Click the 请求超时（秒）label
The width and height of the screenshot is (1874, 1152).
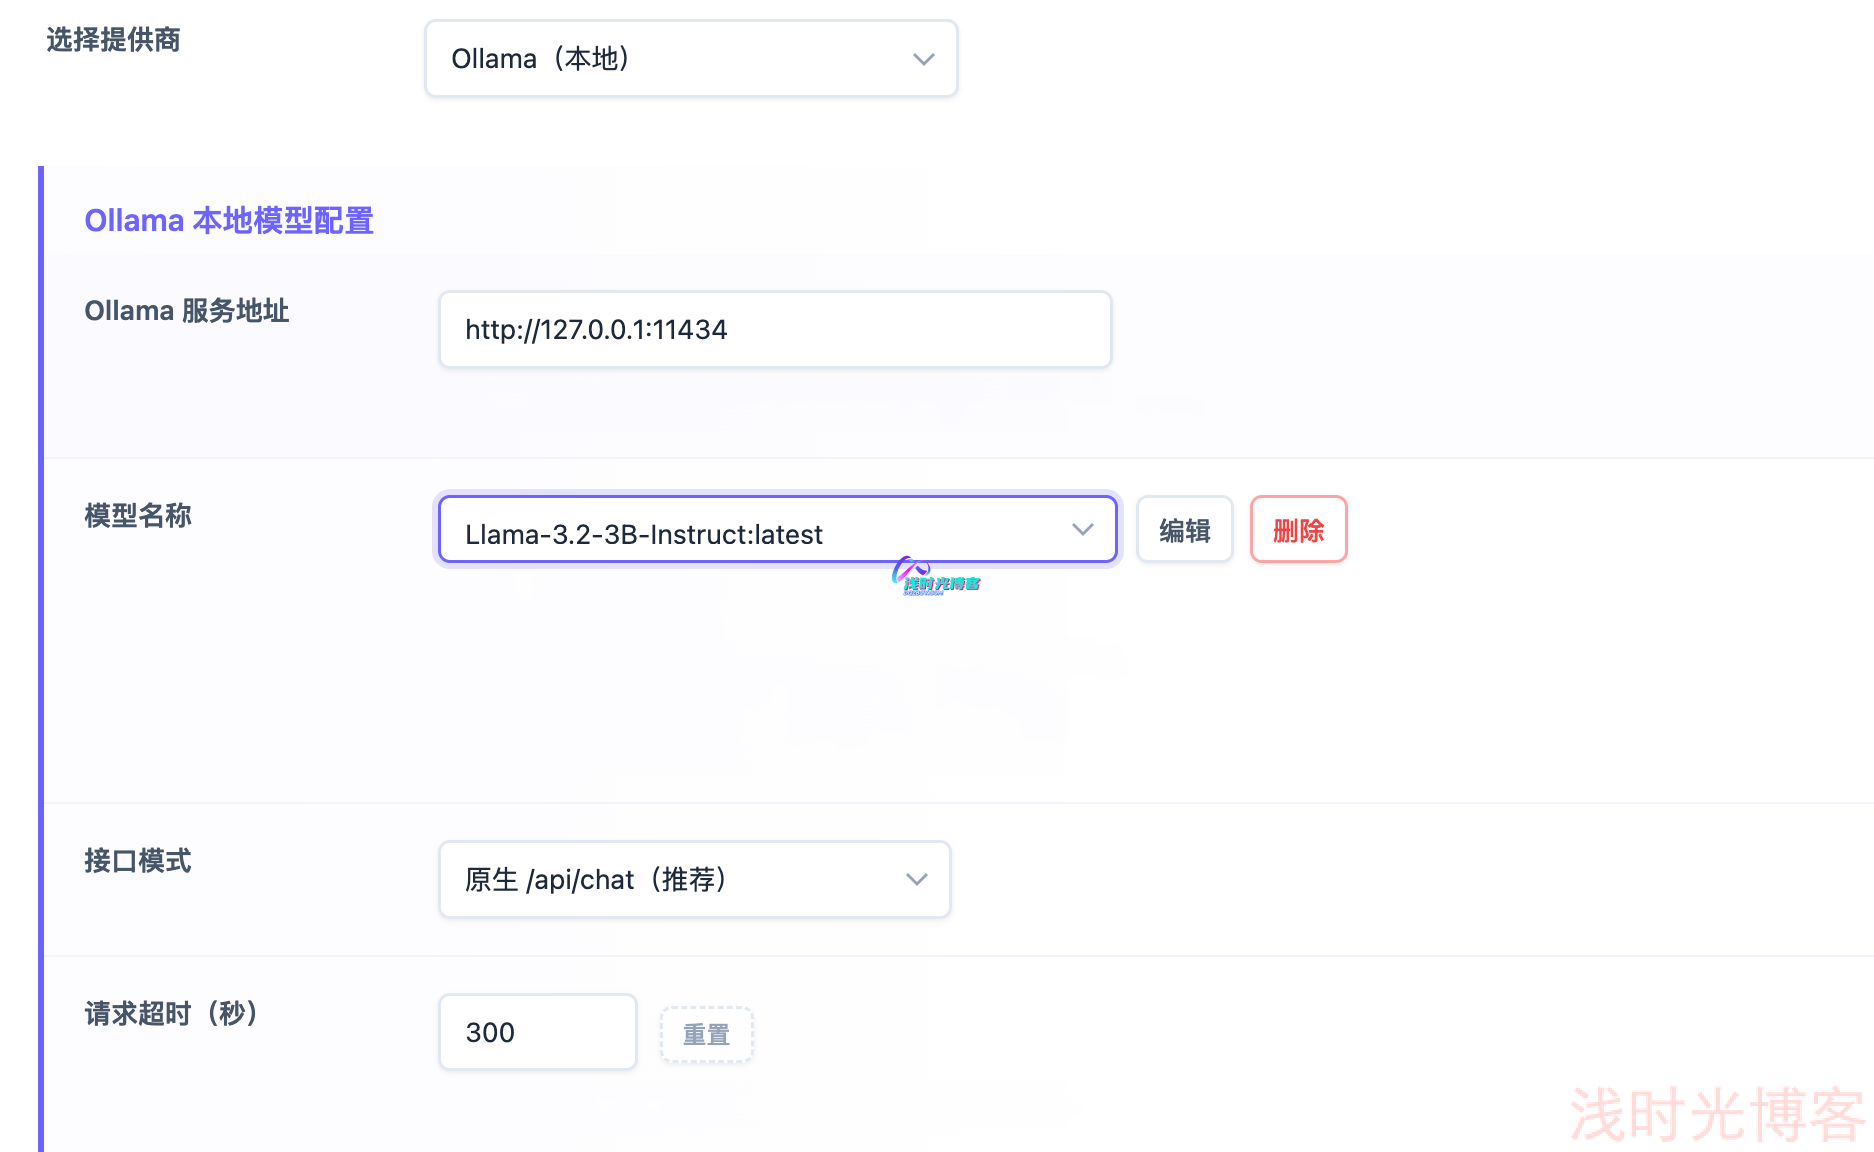point(171,1013)
